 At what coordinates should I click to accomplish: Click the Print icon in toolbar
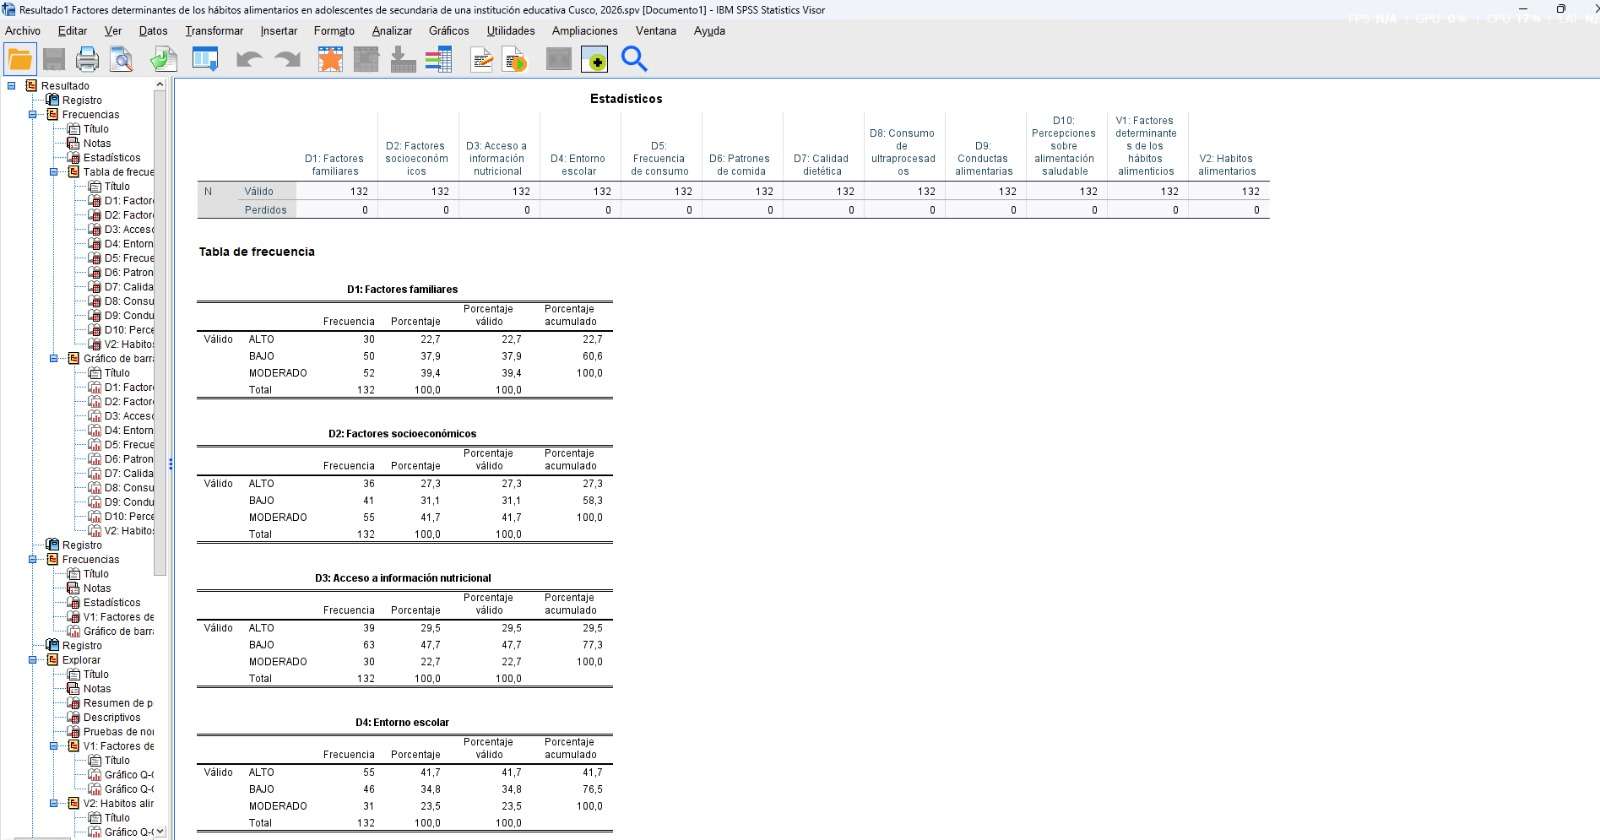(x=88, y=60)
